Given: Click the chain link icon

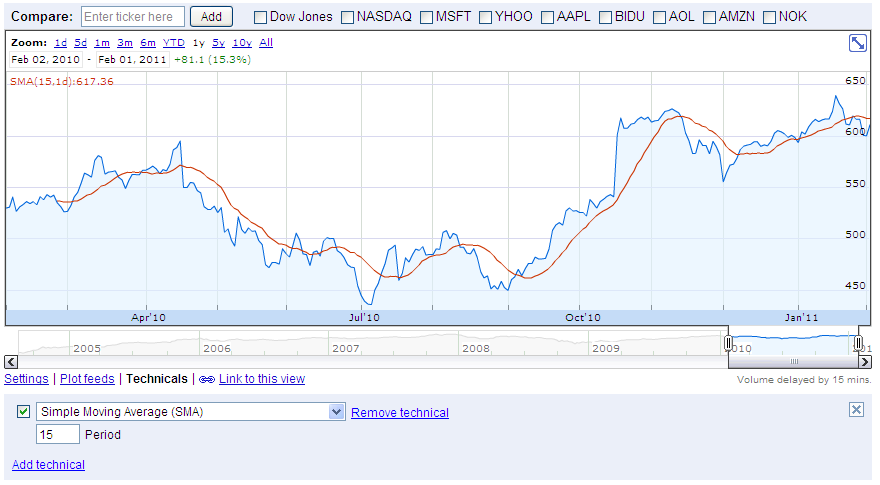Looking at the screenshot, I should pos(207,380).
